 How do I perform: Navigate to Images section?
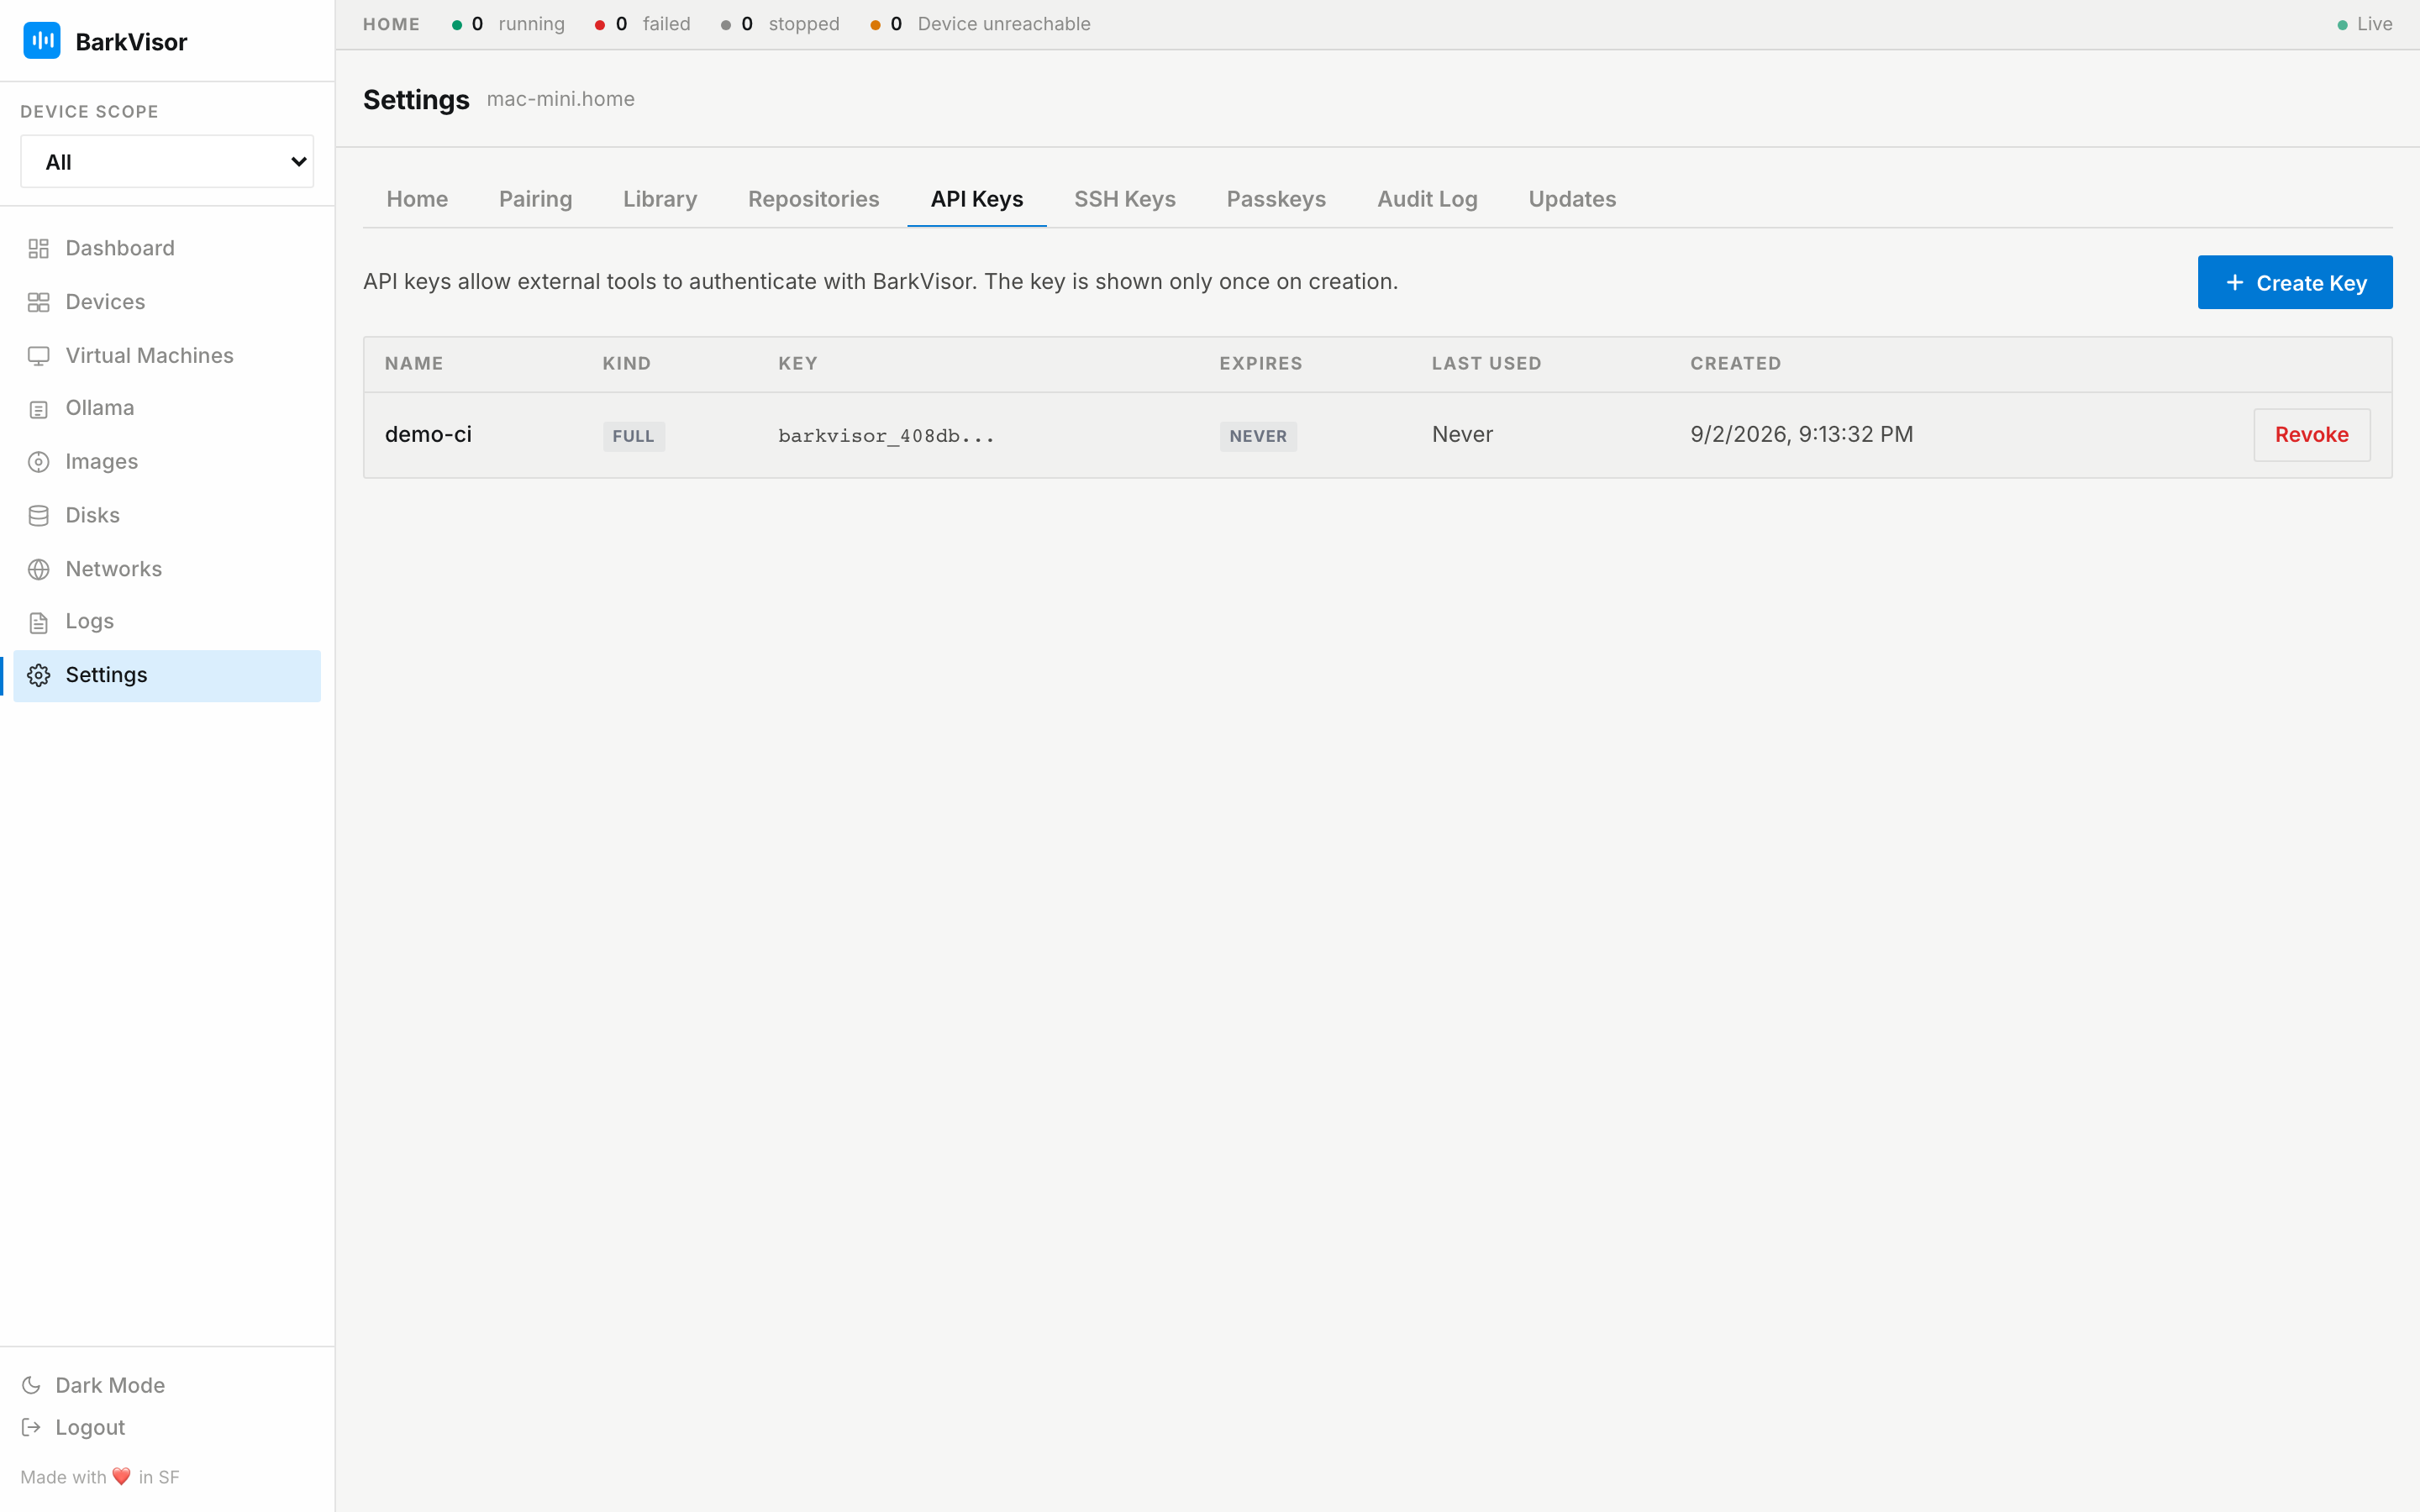click(x=167, y=462)
